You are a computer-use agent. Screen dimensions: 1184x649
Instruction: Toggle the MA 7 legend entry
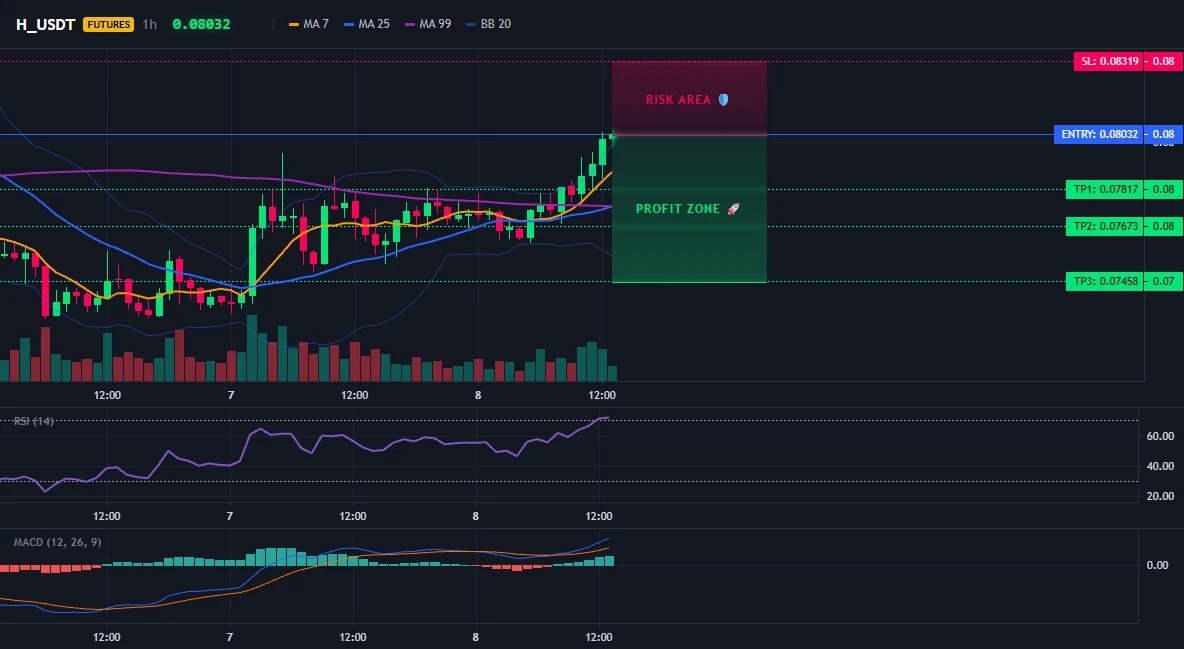pos(309,24)
